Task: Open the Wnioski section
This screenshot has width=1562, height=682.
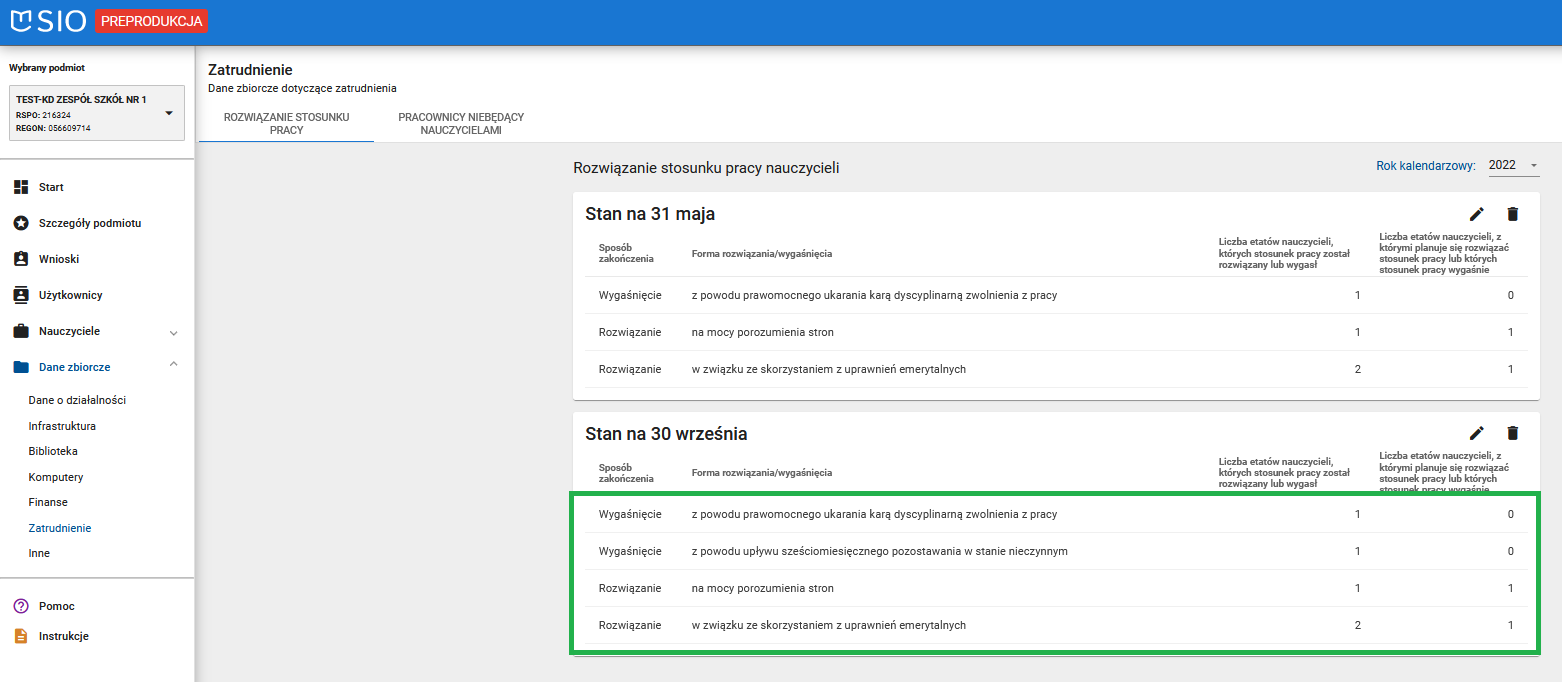Action: 59,259
